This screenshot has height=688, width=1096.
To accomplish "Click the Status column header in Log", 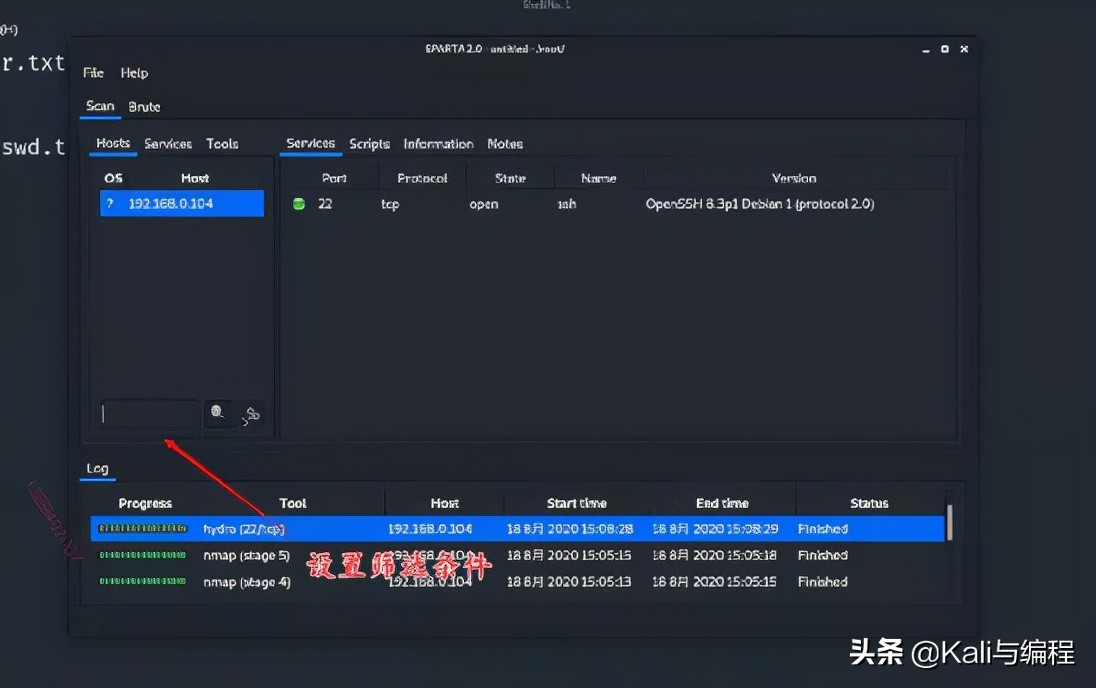I will pyautogui.click(x=870, y=503).
